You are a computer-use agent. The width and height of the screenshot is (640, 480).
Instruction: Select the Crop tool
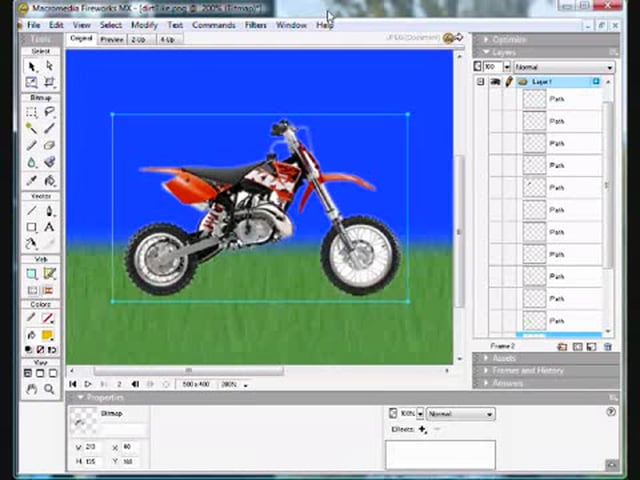tap(49, 82)
